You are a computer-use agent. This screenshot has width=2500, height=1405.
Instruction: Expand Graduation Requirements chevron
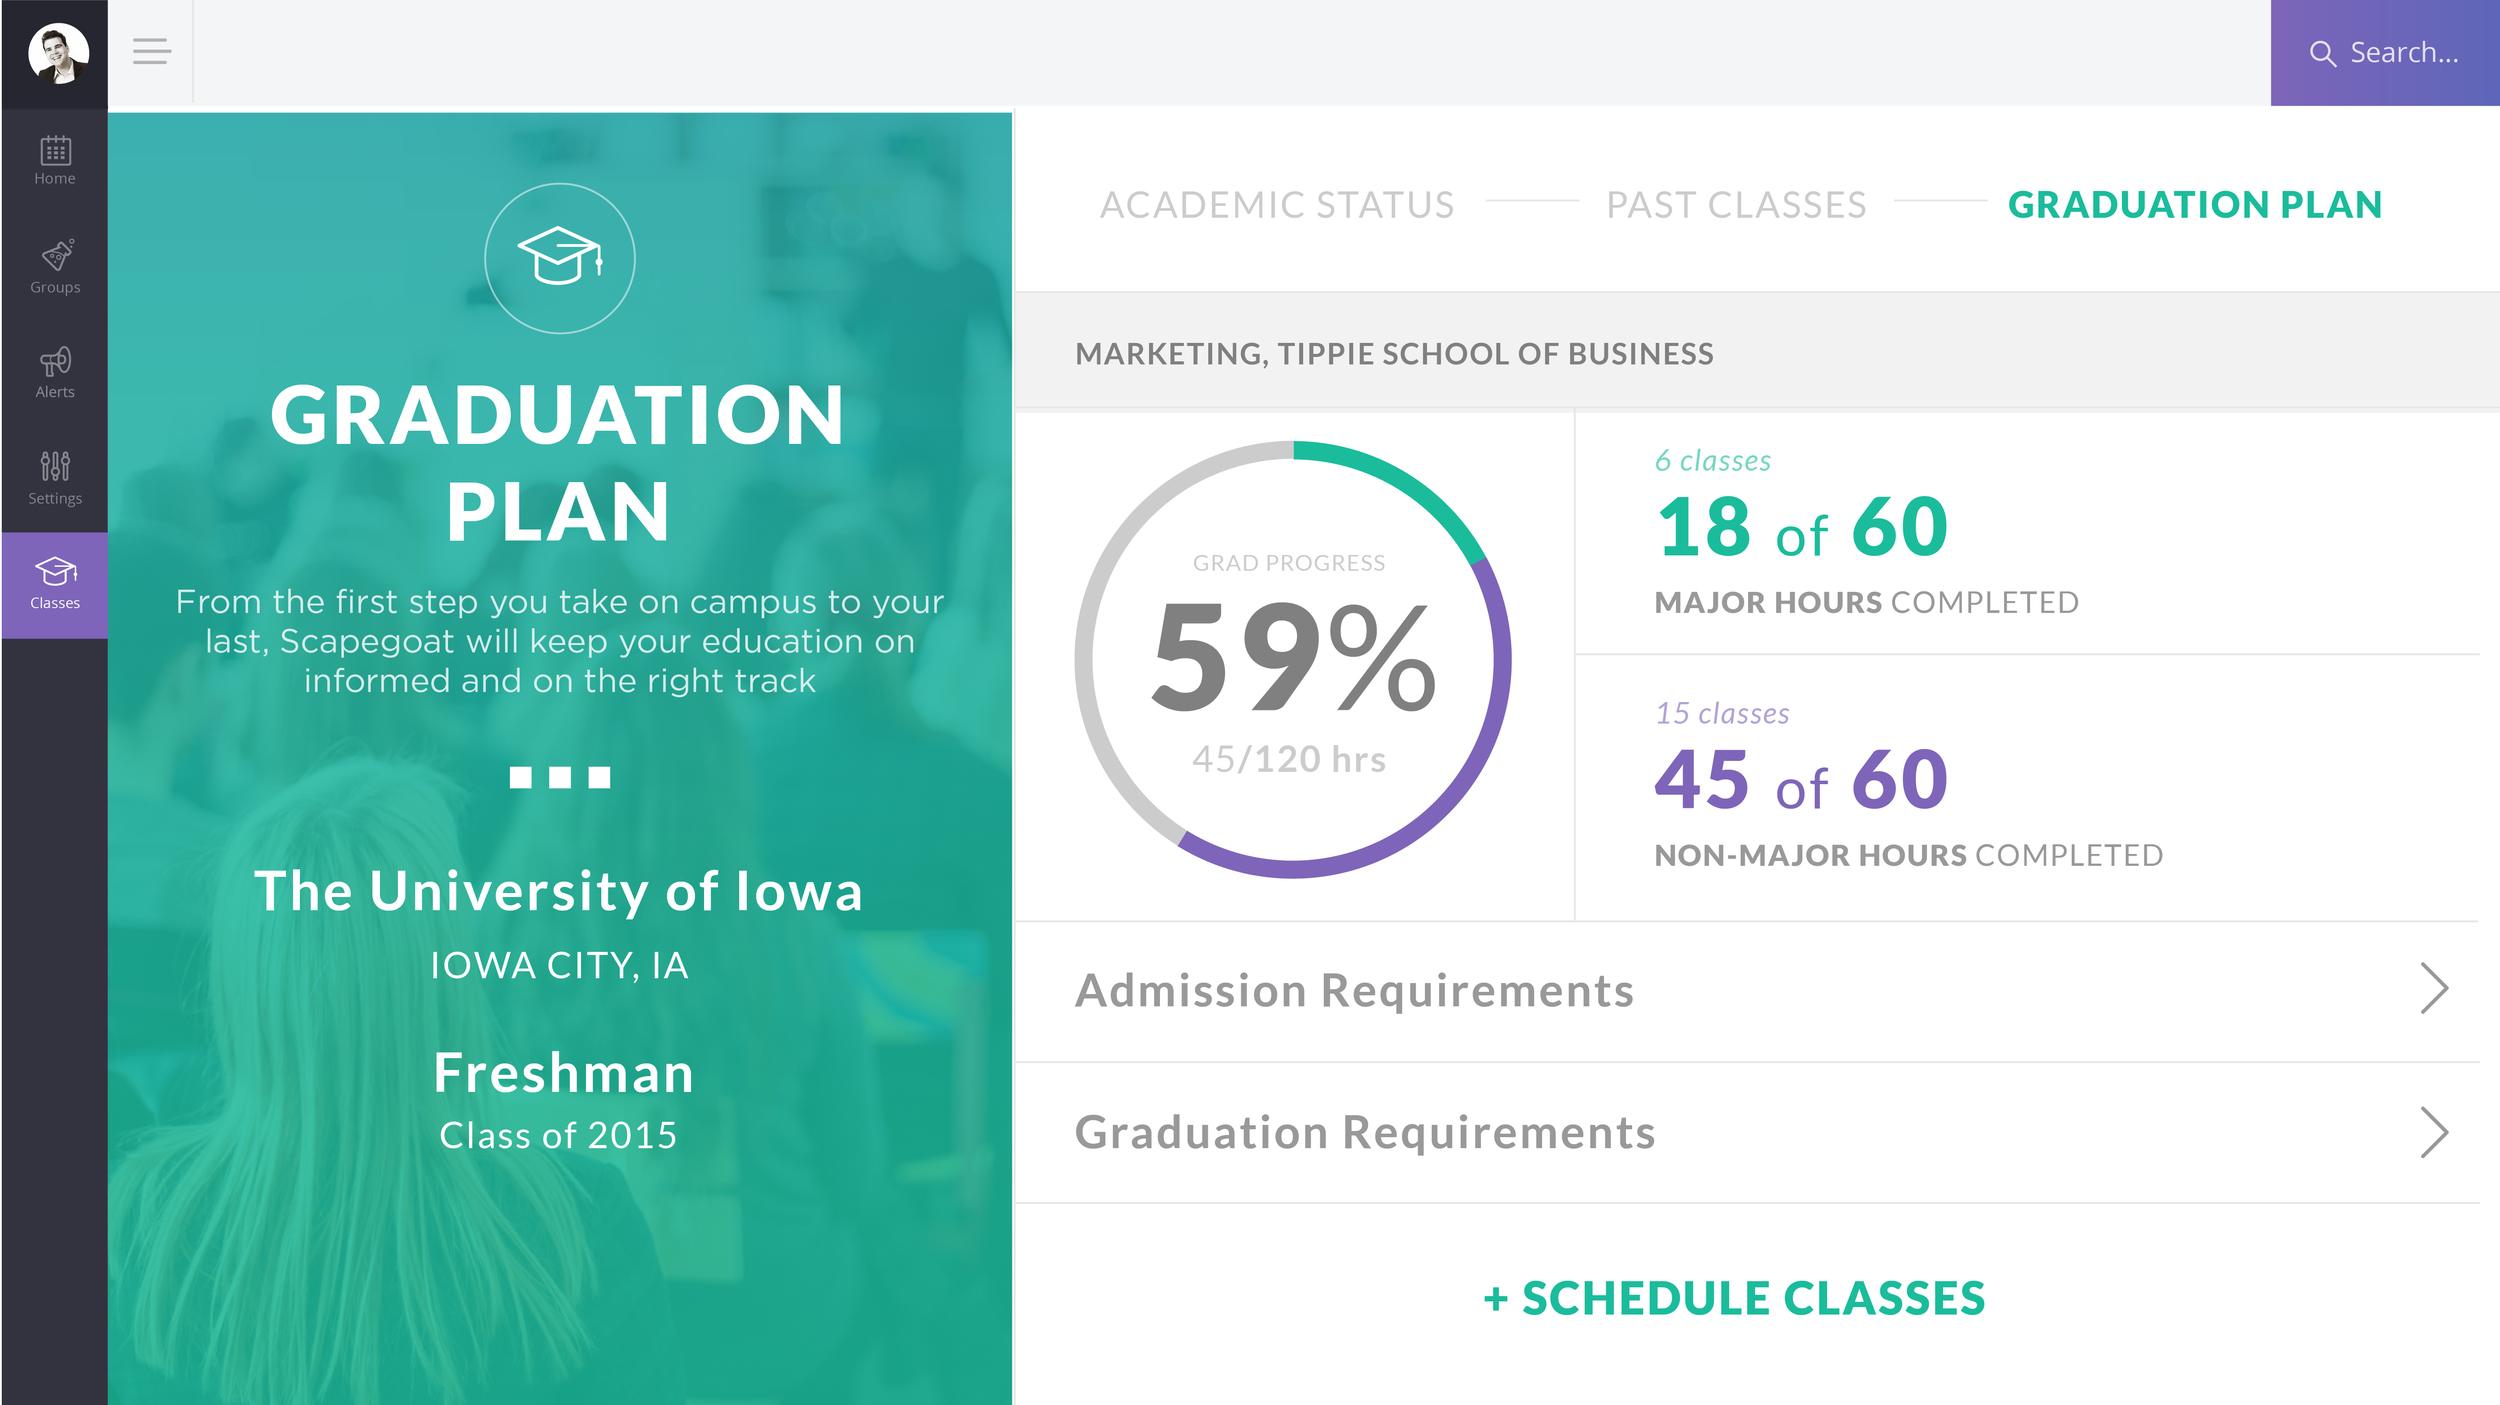click(2434, 1132)
